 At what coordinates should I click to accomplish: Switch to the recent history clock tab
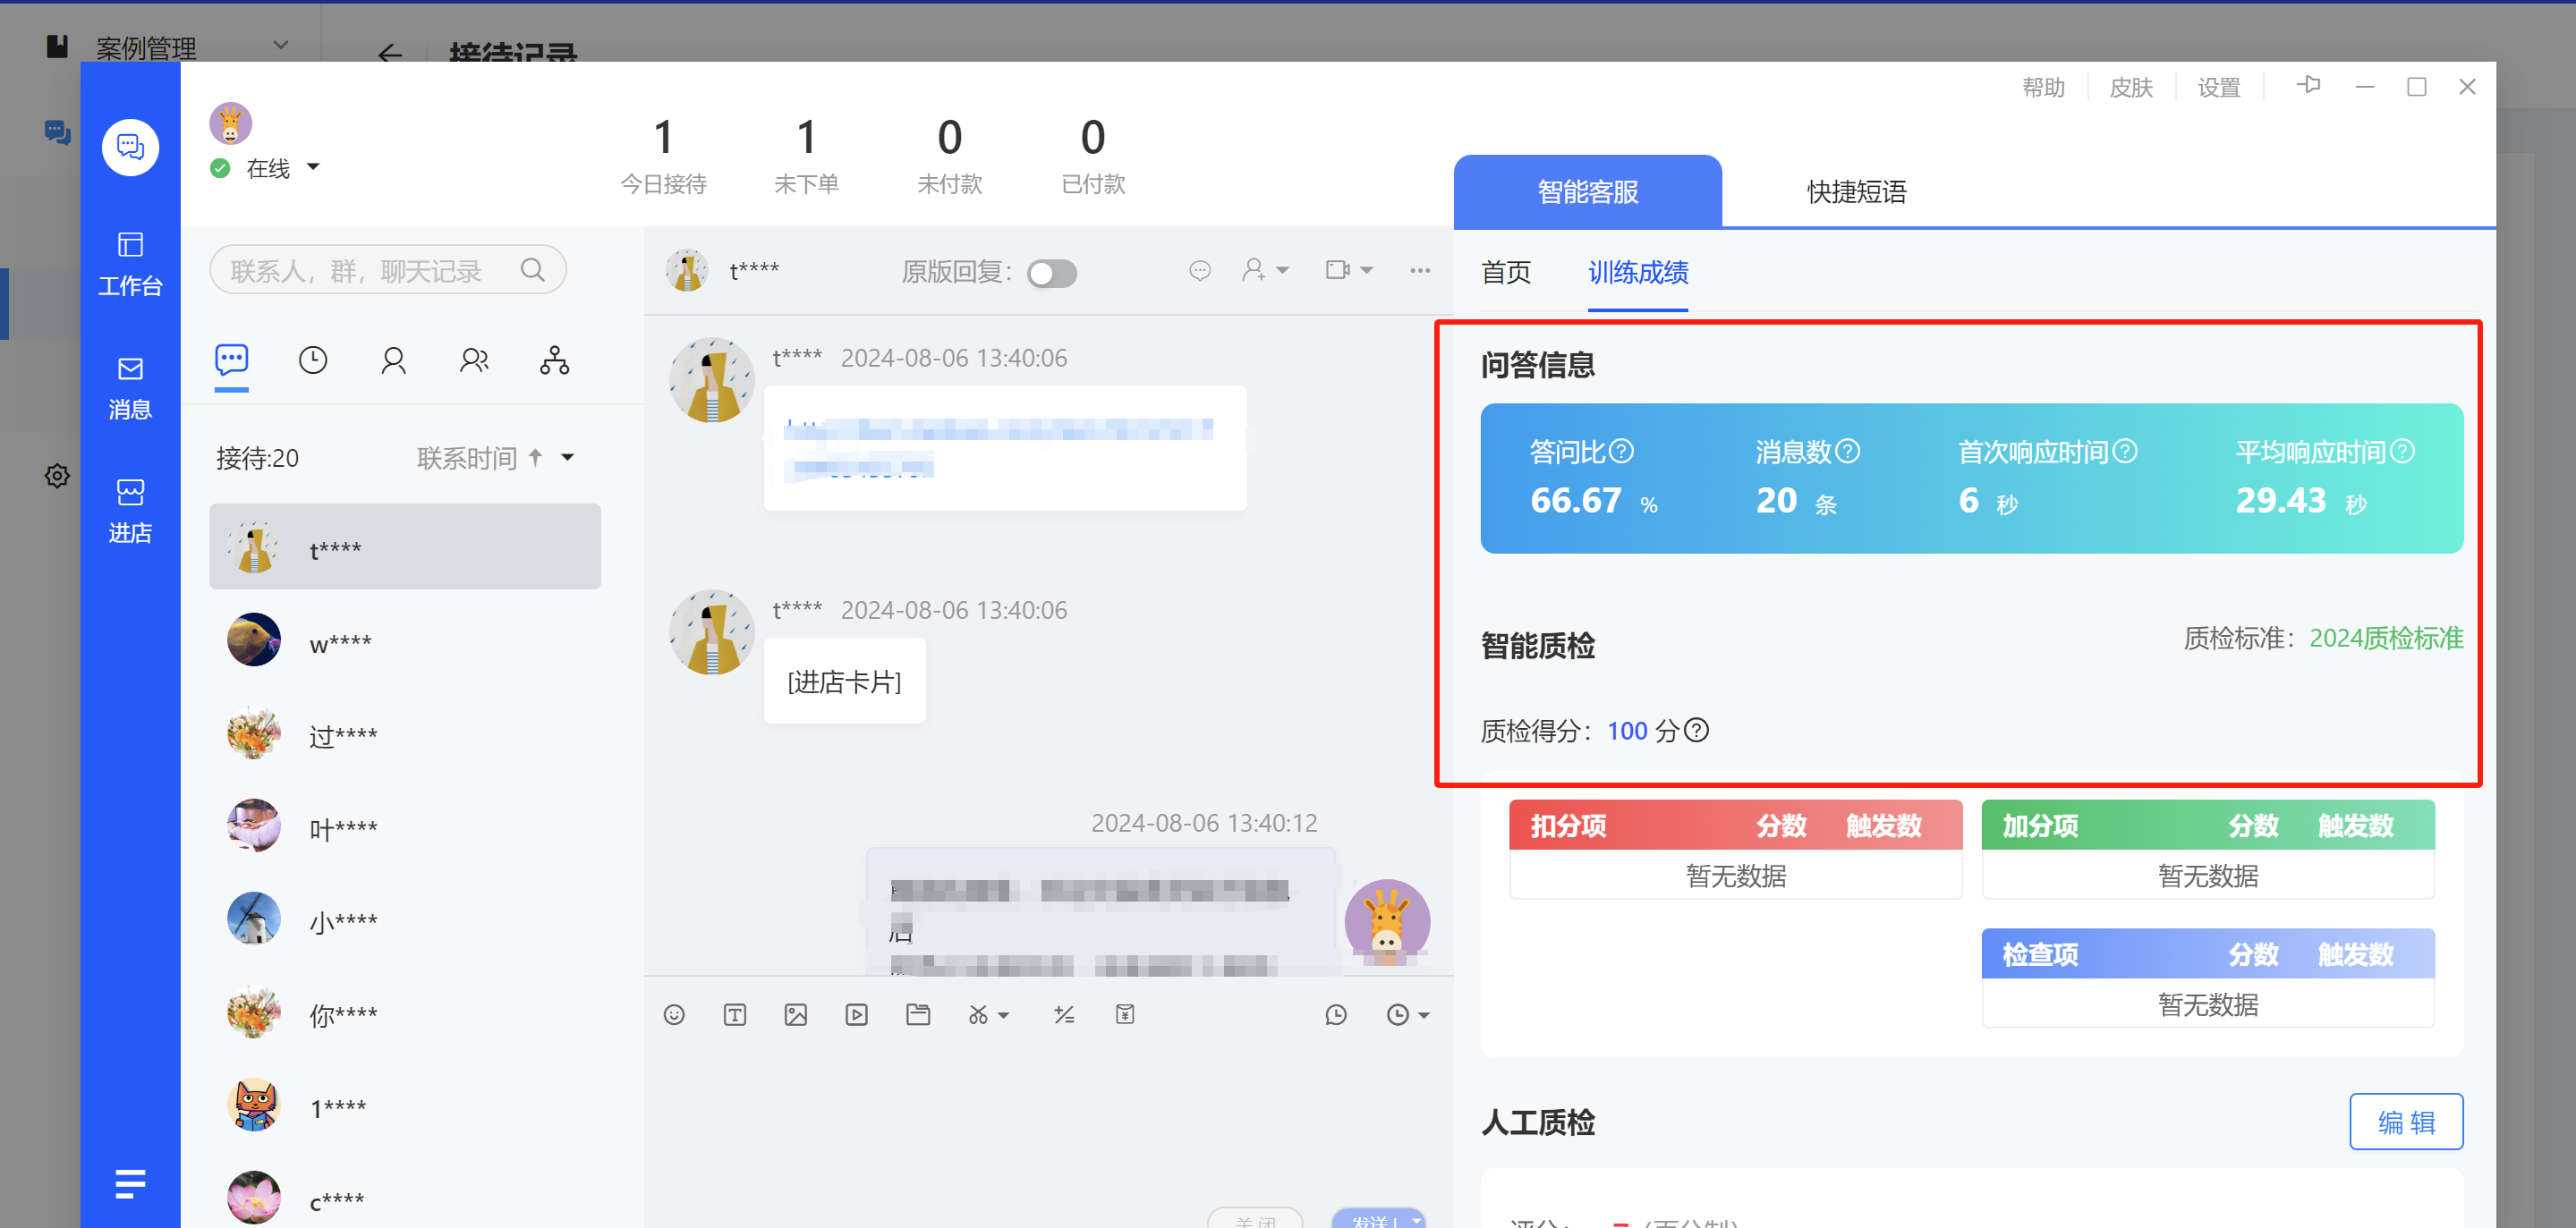(313, 360)
